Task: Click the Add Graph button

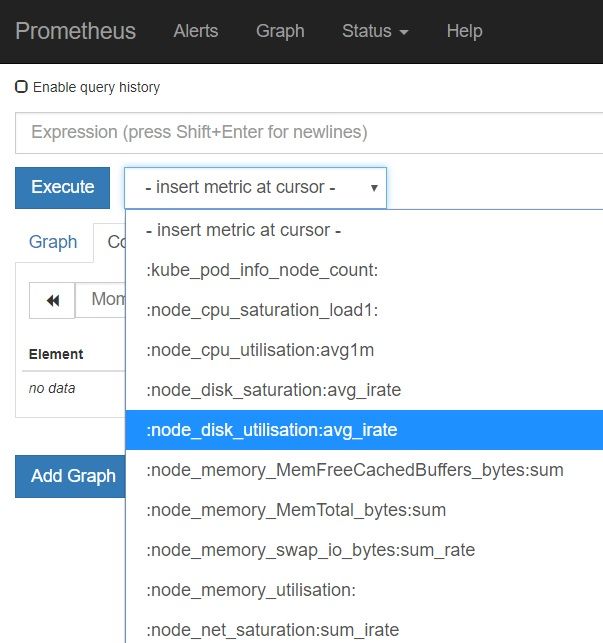Action: [x=71, y=477]
